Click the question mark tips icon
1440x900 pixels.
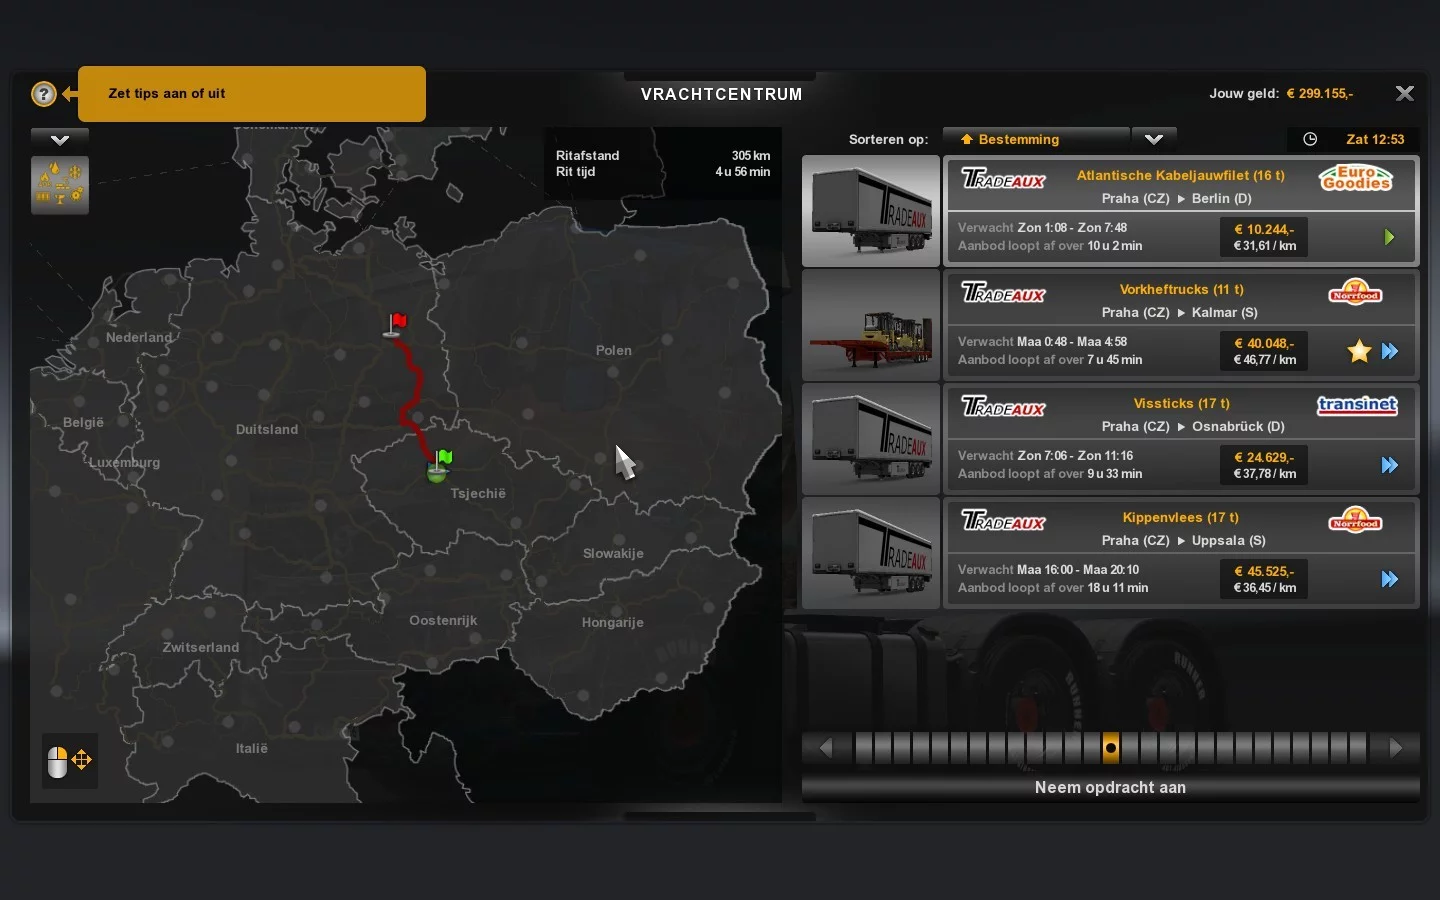(x=43, y=94)
